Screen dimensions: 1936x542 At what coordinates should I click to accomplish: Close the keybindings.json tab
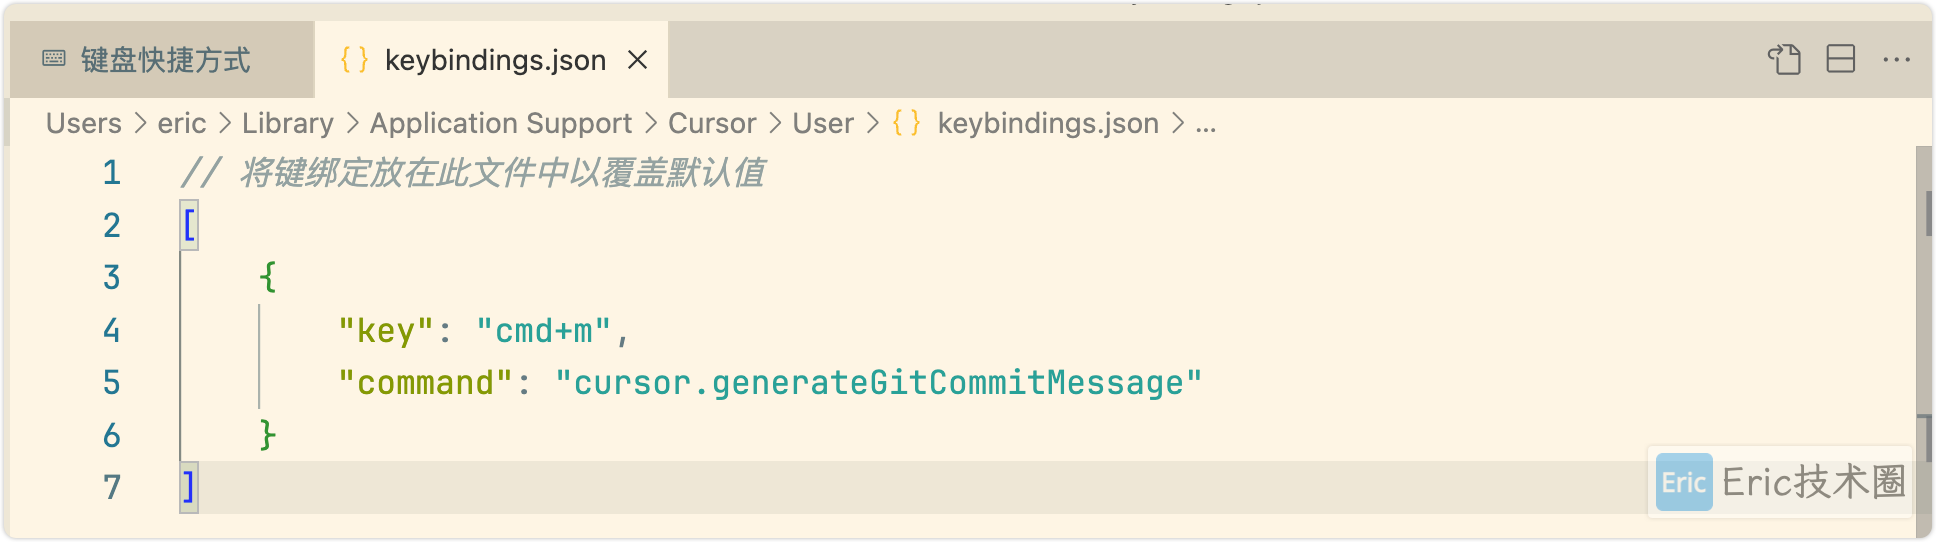click(637, 60)
